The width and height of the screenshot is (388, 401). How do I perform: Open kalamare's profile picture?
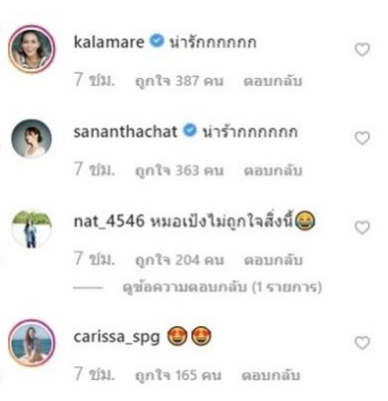(x=32, y=49)
